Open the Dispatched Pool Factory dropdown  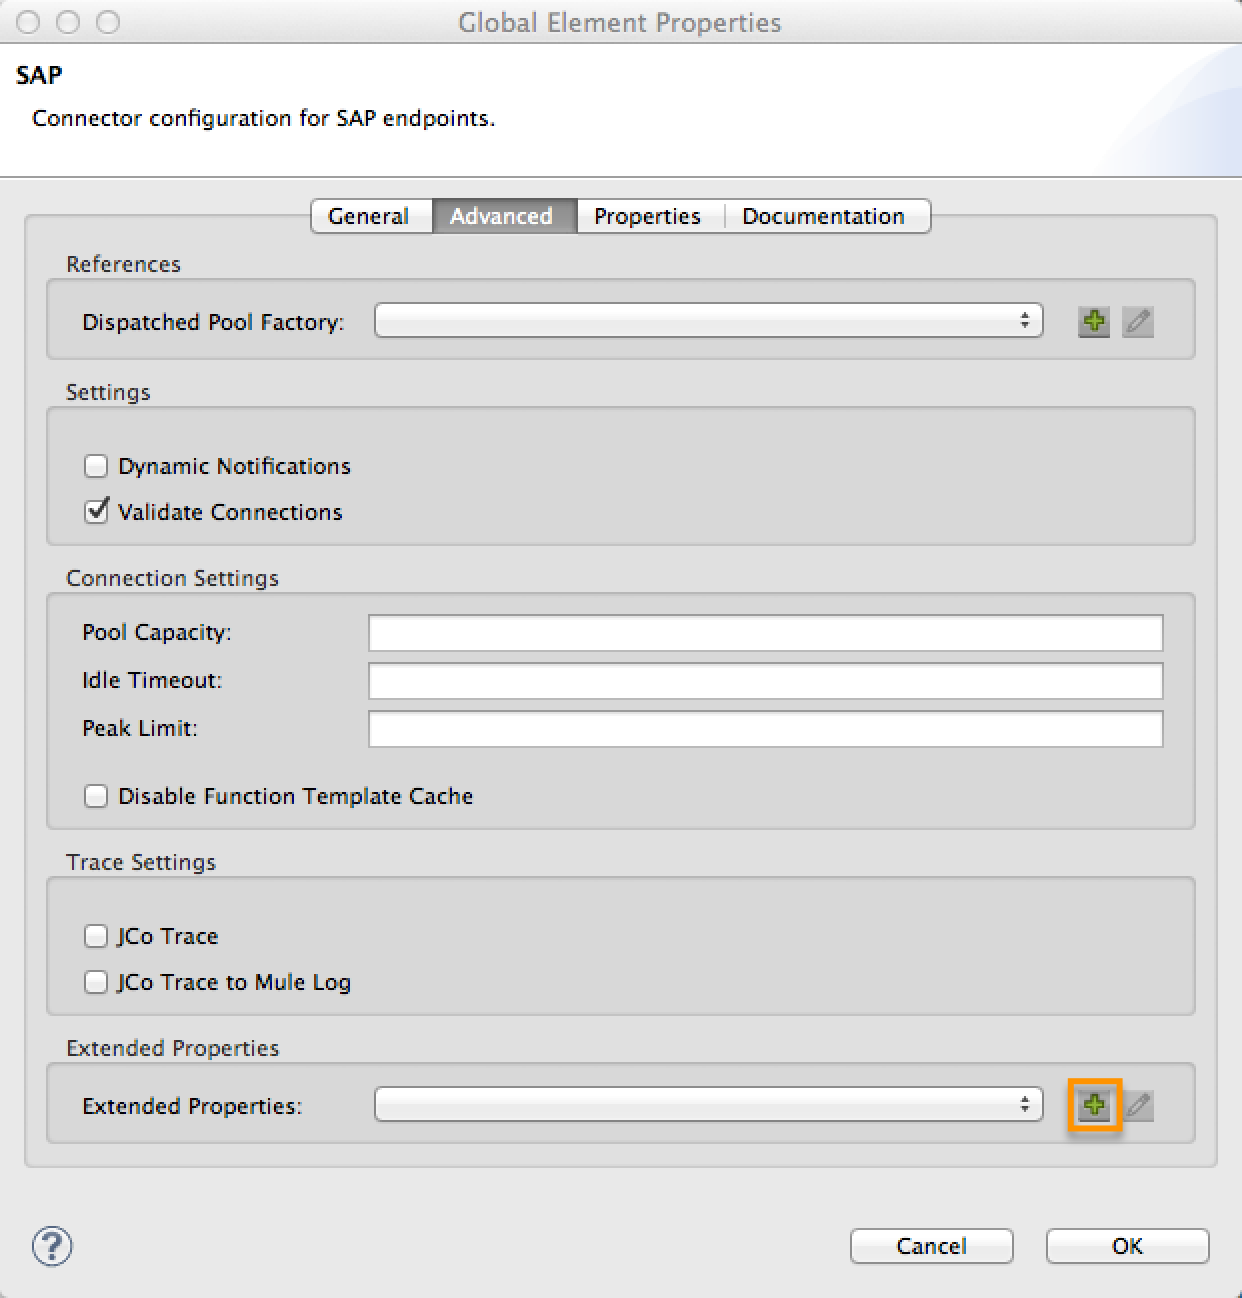click(708, 321)
